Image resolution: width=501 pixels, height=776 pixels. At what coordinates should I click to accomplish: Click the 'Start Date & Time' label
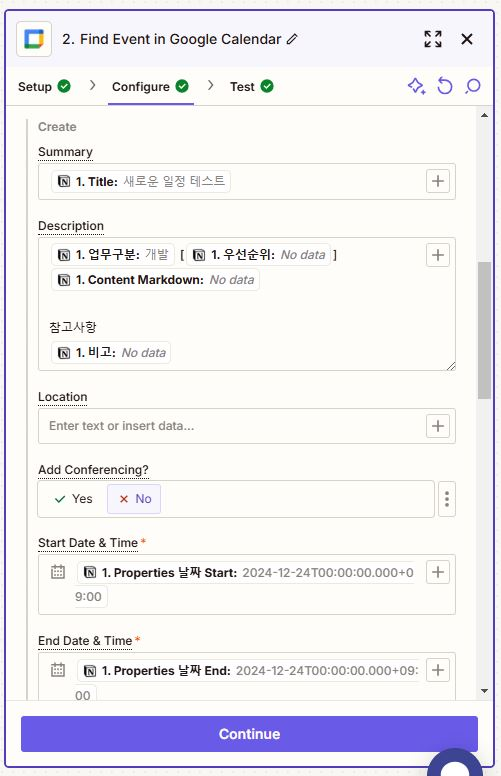88,543
